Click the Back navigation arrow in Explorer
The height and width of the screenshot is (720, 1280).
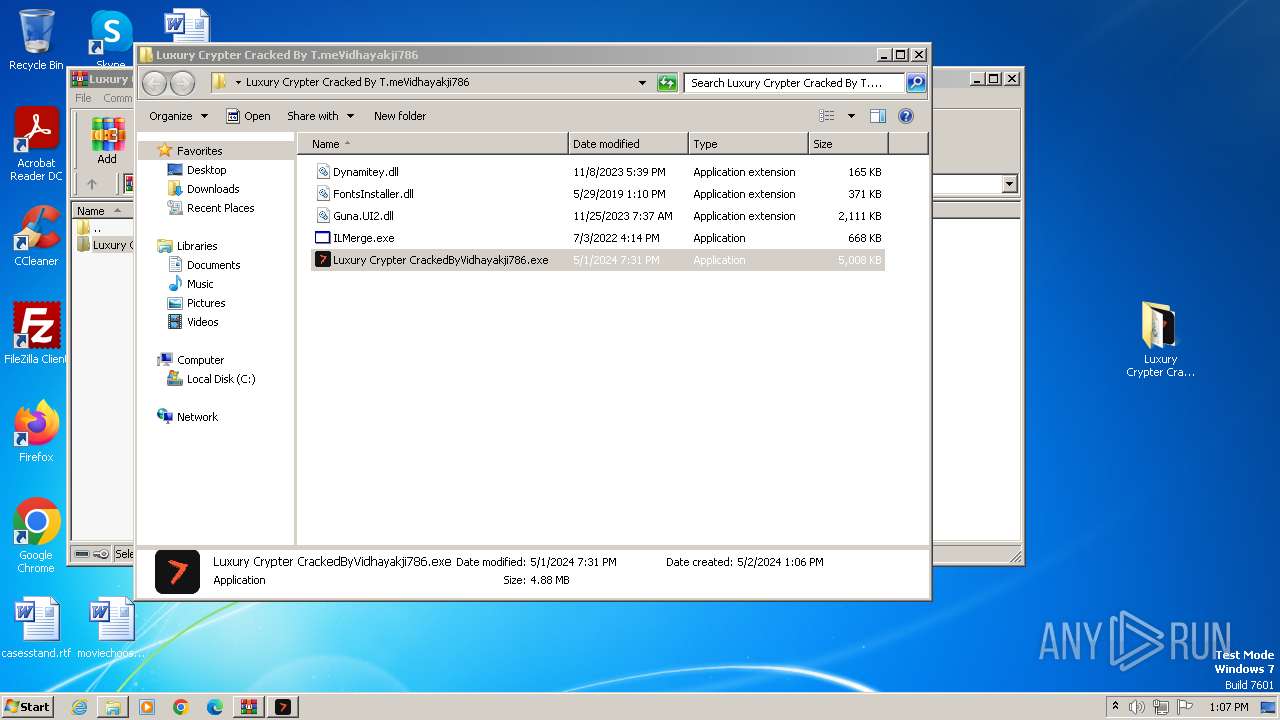coord(154,83)
